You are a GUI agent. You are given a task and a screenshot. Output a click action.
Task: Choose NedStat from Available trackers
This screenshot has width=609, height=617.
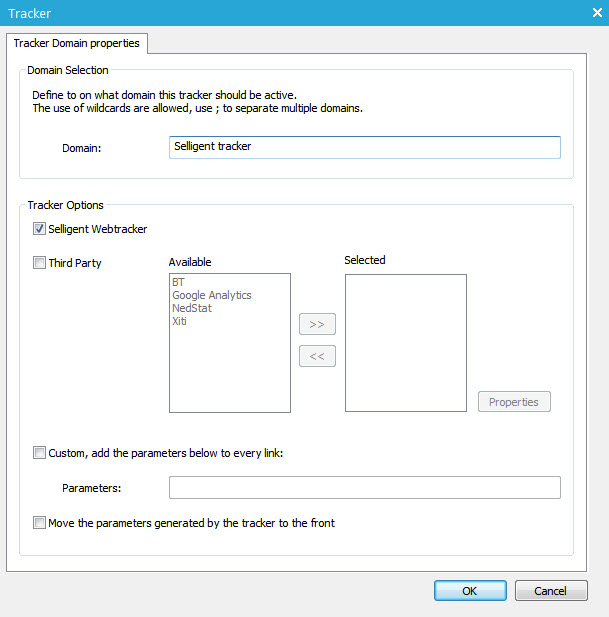(192, 309)
